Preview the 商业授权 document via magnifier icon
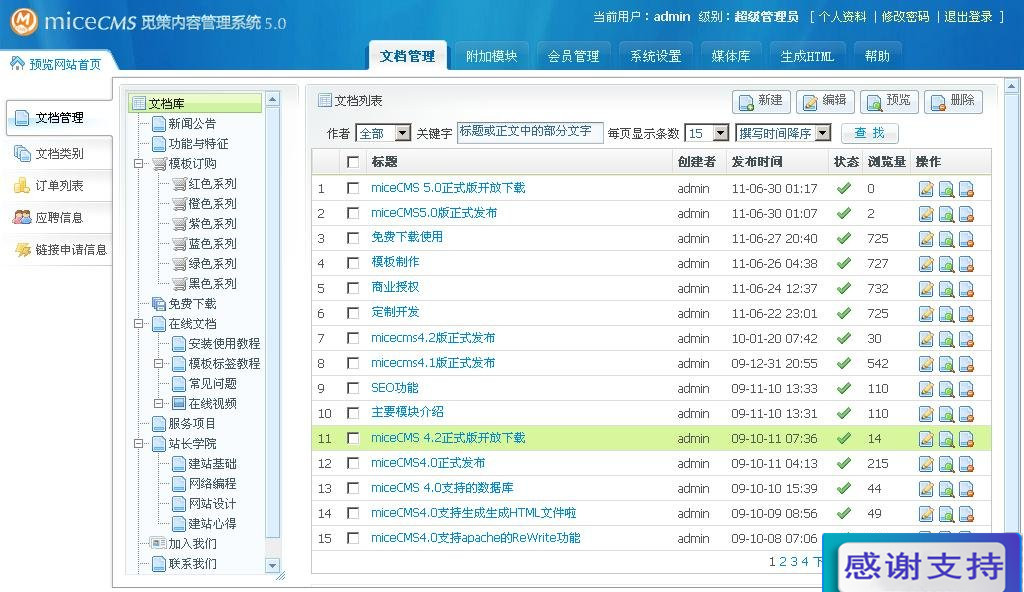1024x592 pixels. click(946, 289)
